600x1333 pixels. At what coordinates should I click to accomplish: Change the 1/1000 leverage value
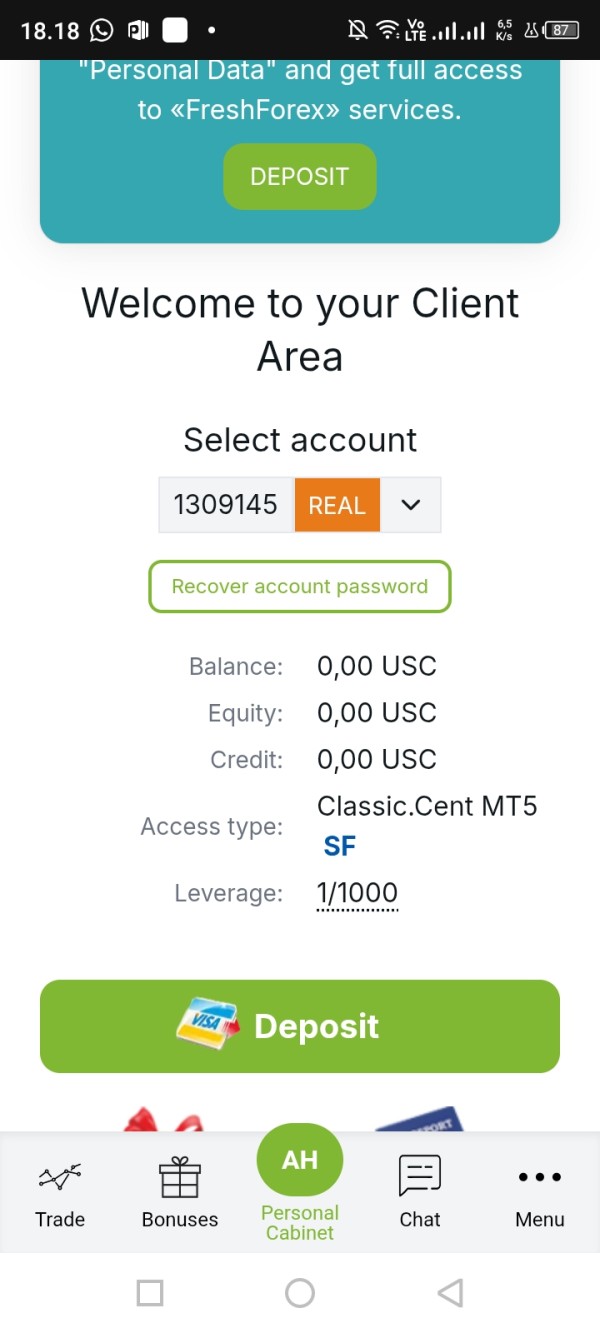tap(357, 893)
